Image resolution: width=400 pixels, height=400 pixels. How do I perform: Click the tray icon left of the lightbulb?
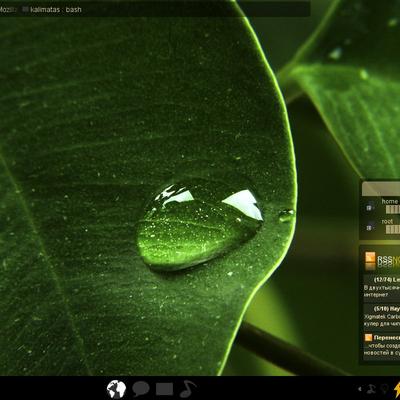[371, 389]
